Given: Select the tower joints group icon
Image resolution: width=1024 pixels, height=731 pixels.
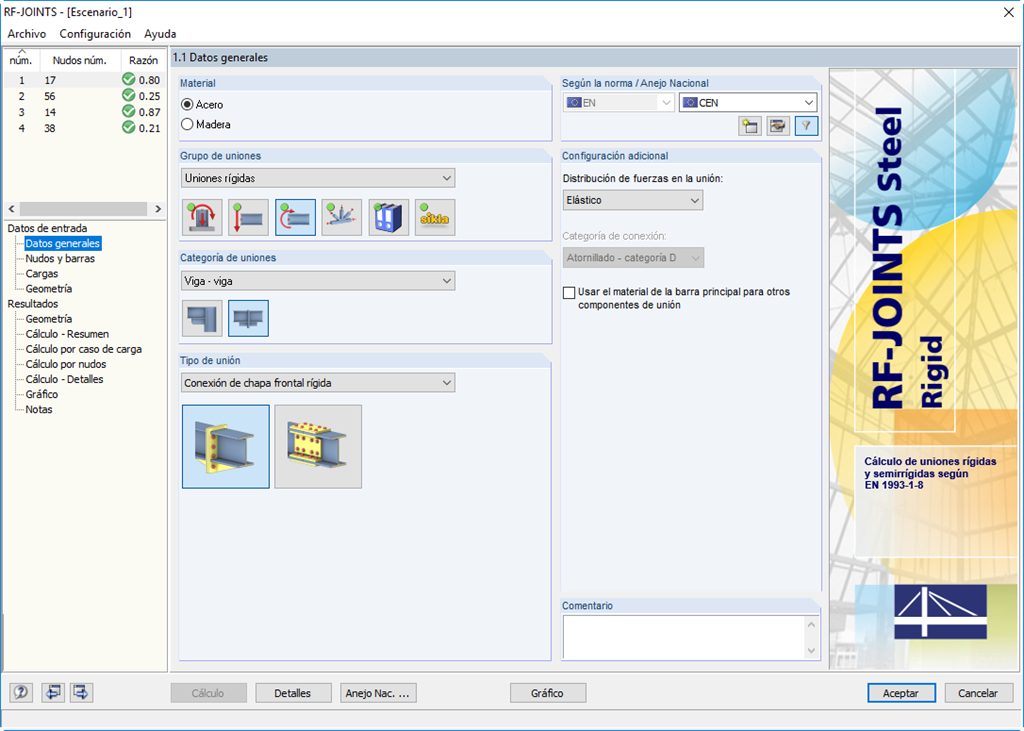Looking at the screenshot, I should click(x=342, y=218).
